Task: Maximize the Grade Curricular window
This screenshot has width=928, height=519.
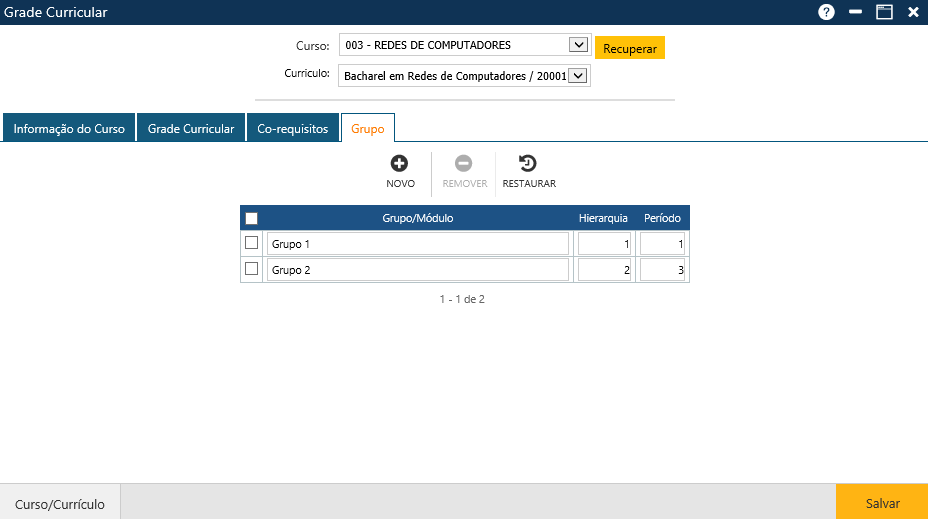Action: click(884, 12)
